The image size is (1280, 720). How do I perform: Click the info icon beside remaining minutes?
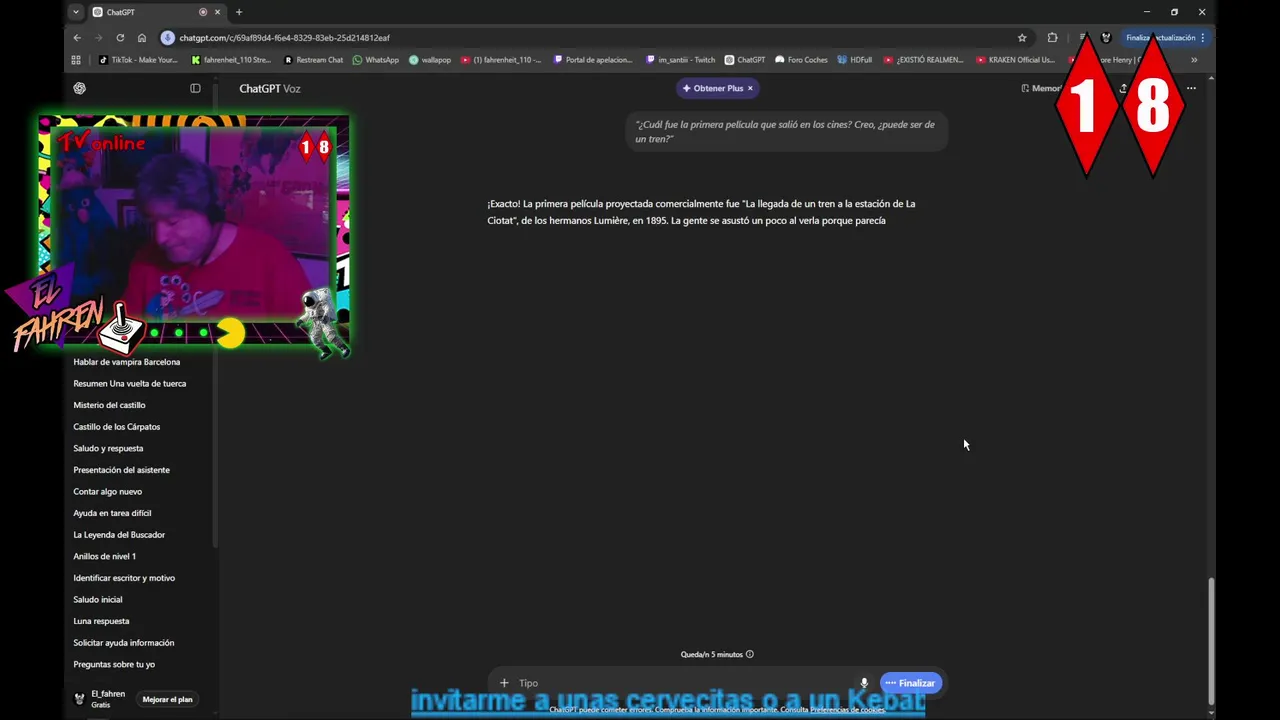(x=750, y=654)
